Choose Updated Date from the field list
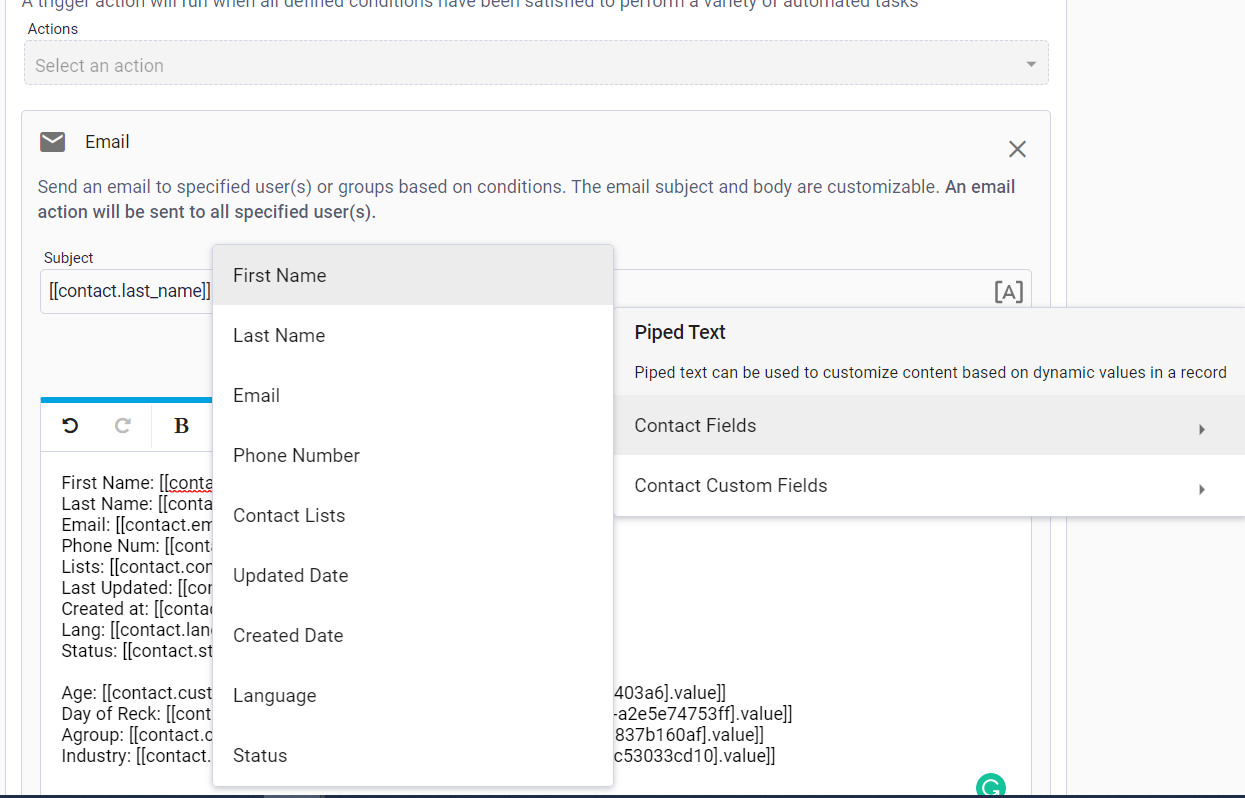The image size is (1245, 798). point(413,575)
